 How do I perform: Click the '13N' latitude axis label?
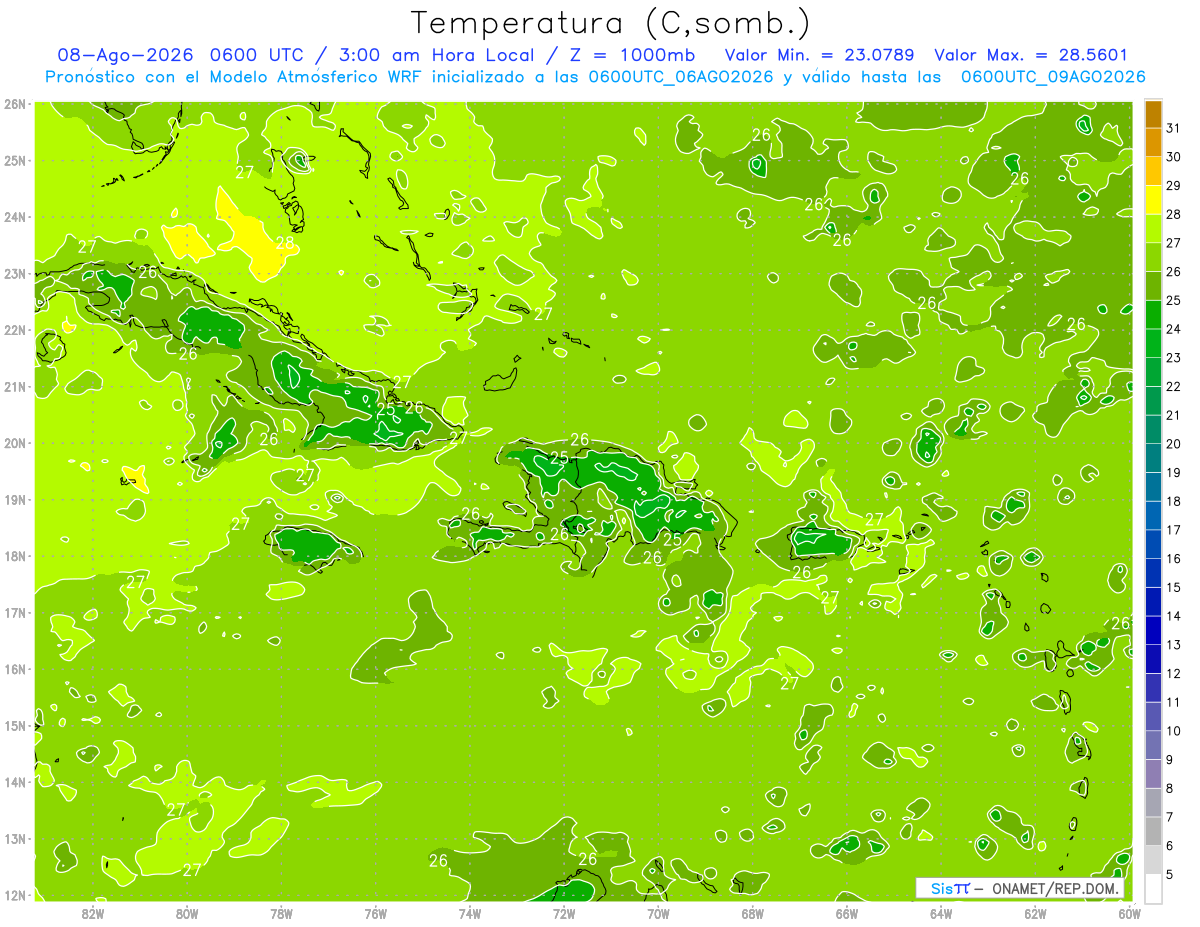15,839
